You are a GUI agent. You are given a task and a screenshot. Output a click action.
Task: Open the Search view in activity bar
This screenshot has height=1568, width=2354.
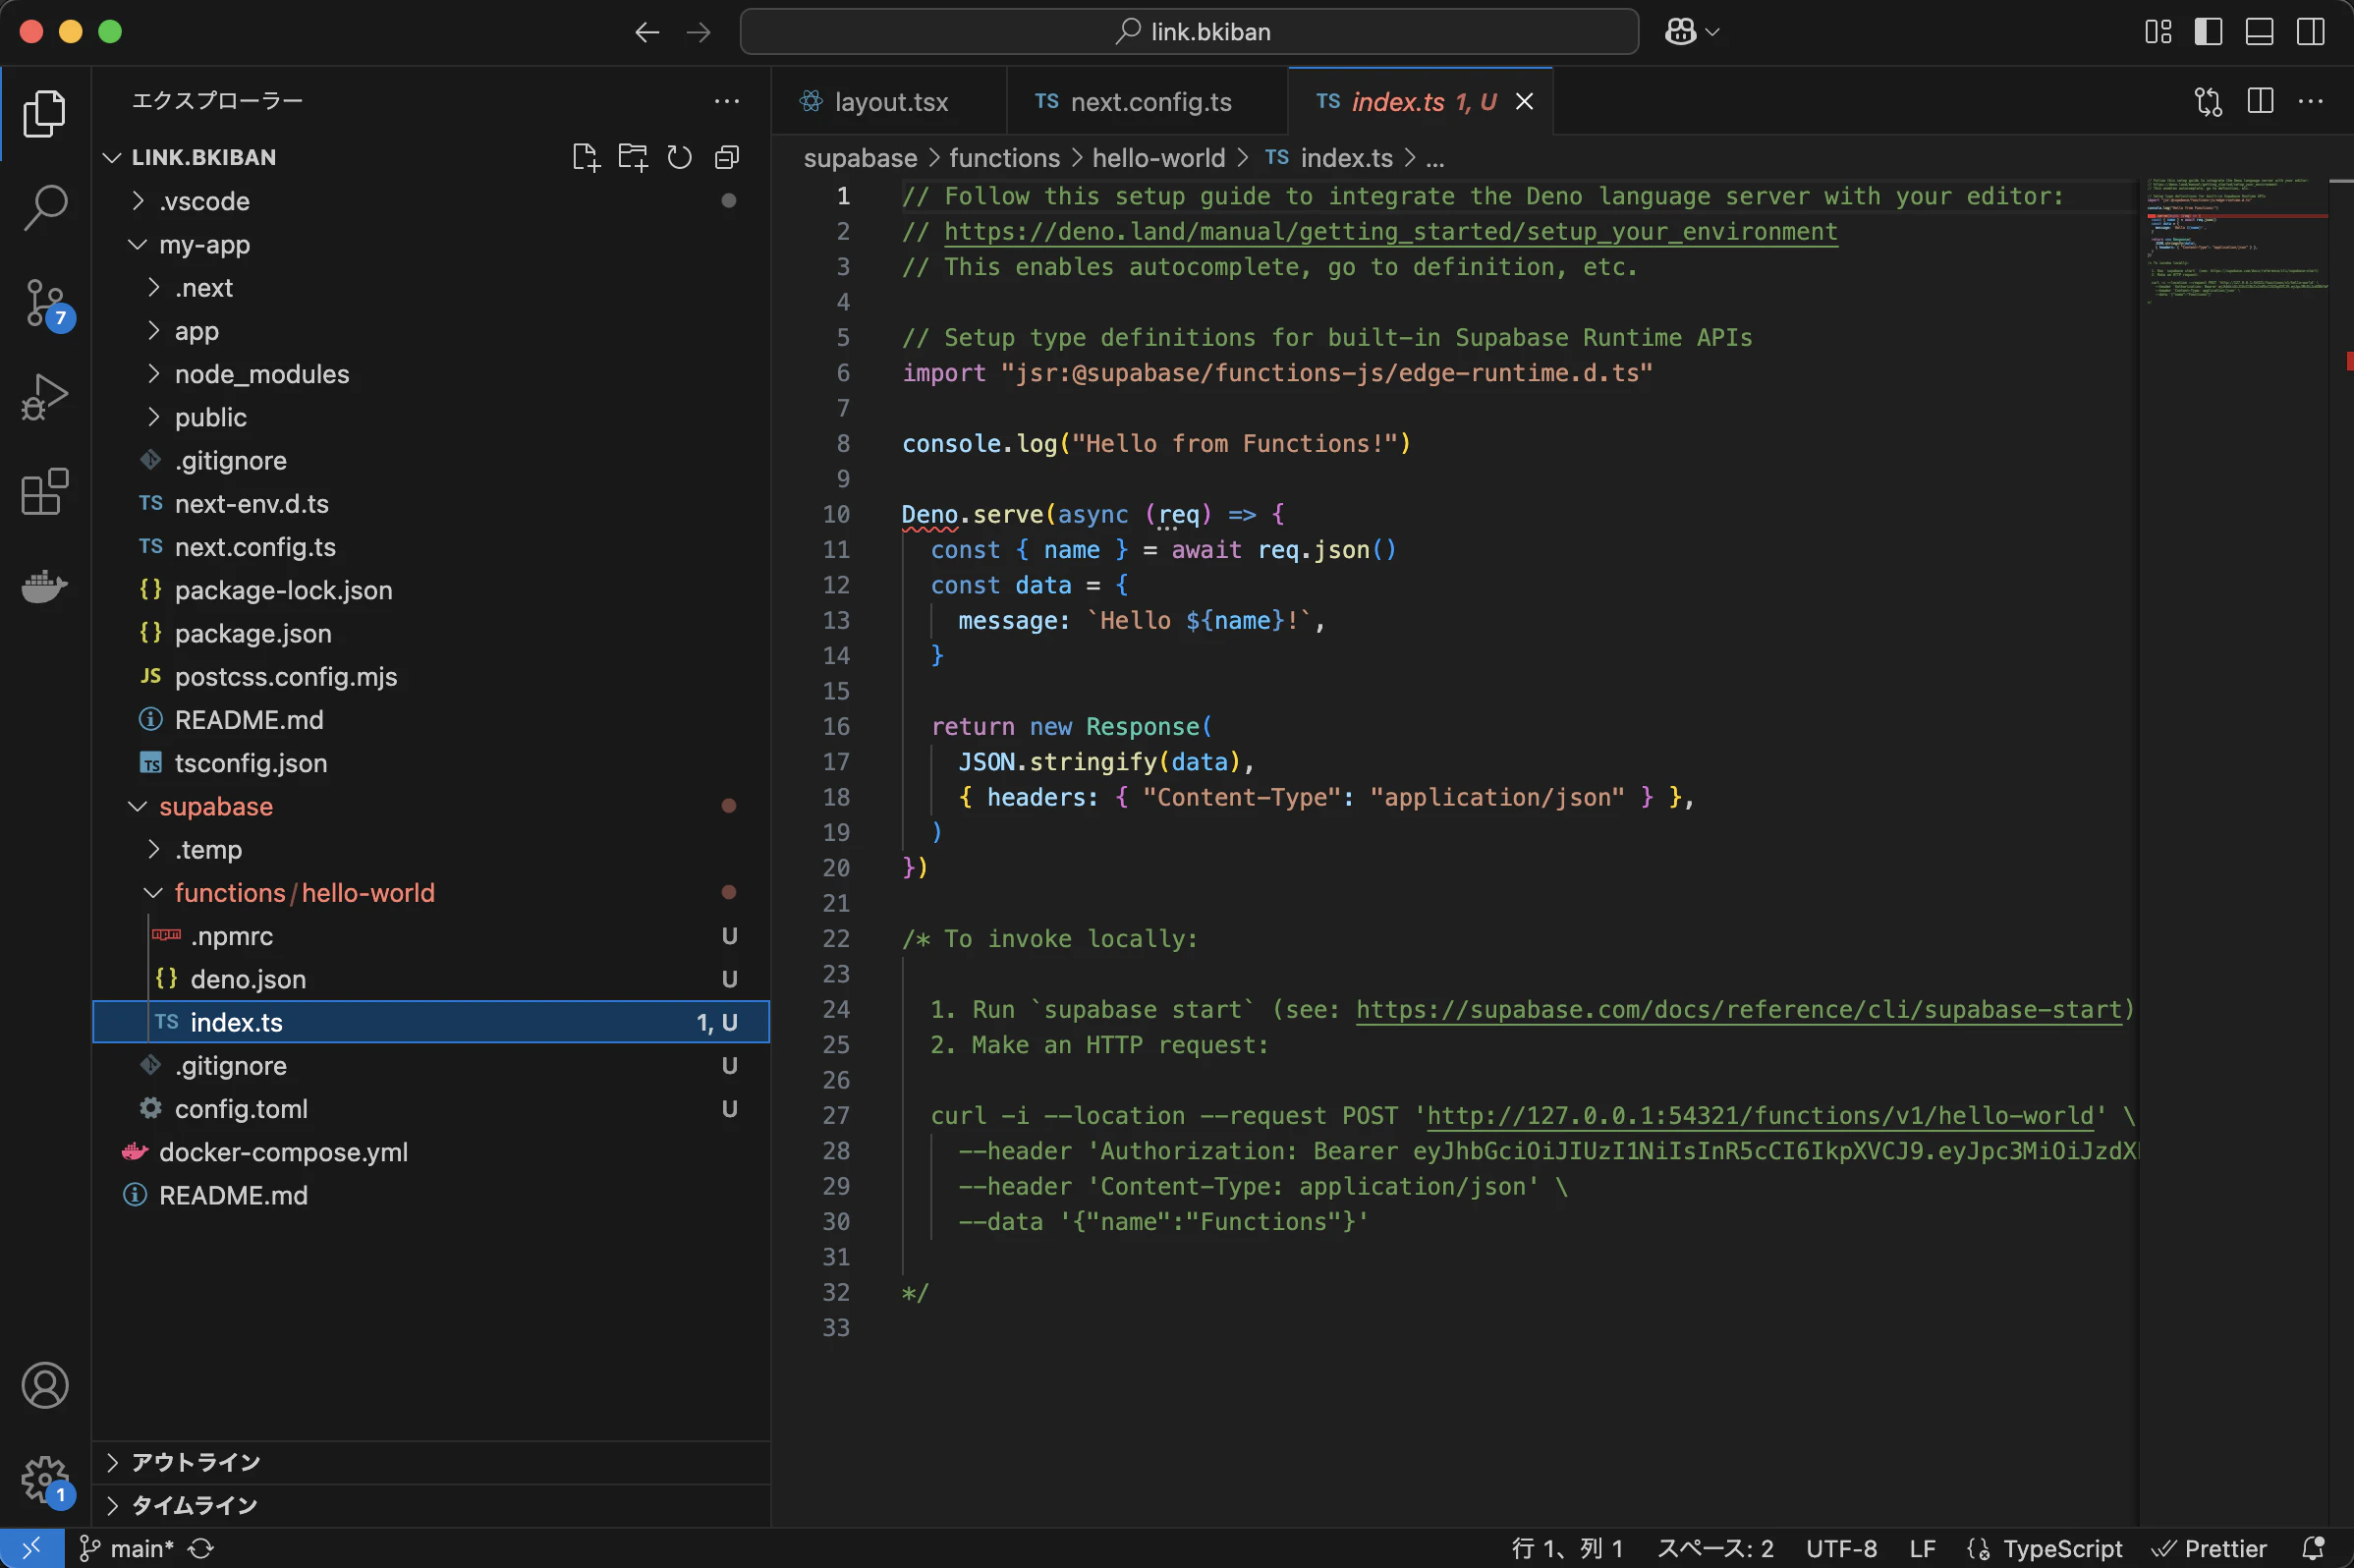pos(44,207)
